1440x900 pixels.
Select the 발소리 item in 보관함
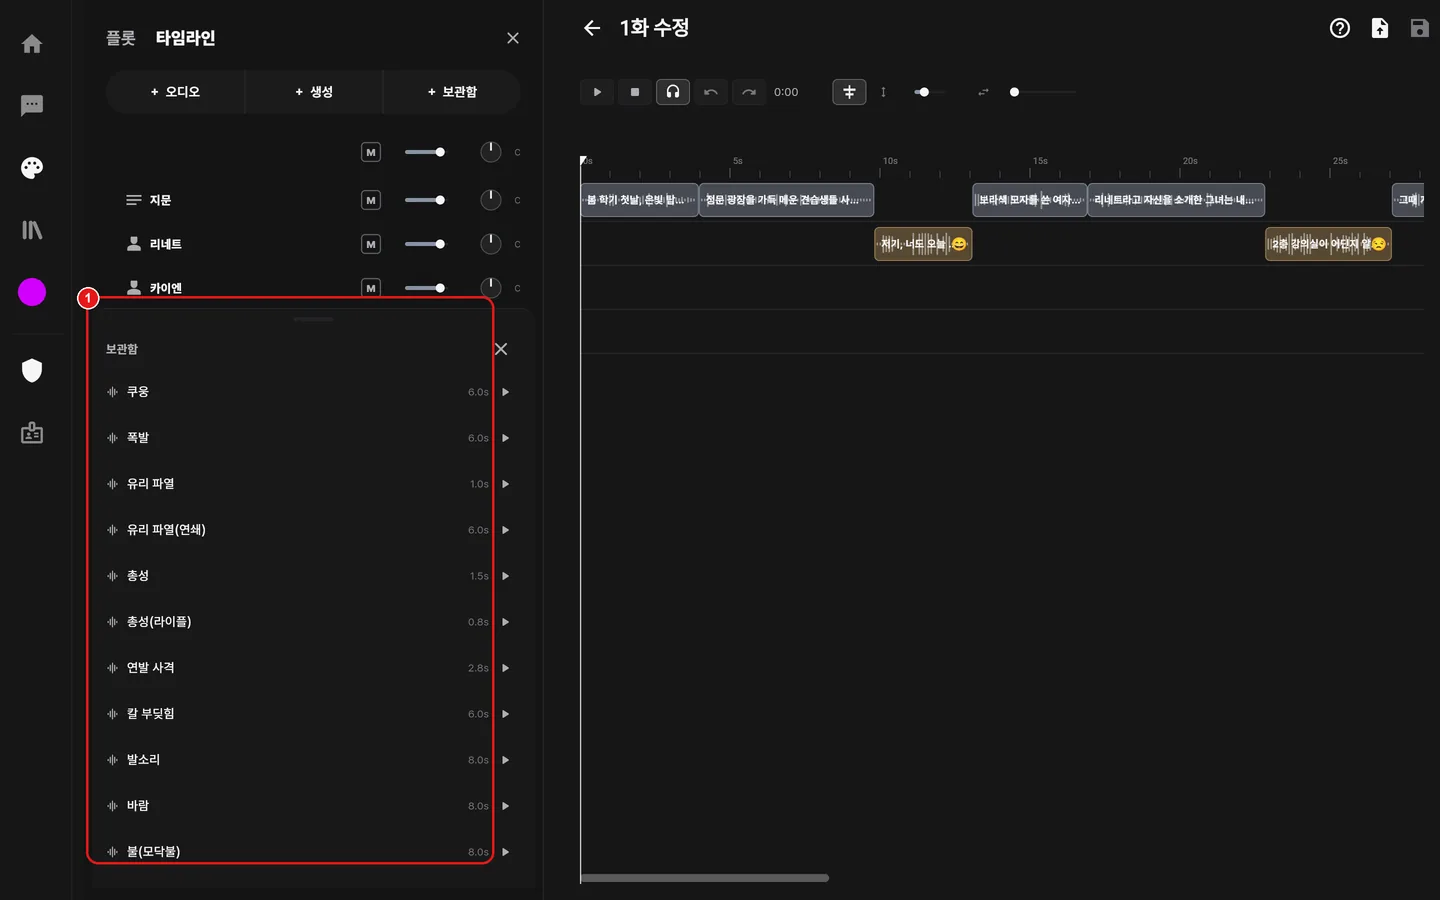click(308, 760)
